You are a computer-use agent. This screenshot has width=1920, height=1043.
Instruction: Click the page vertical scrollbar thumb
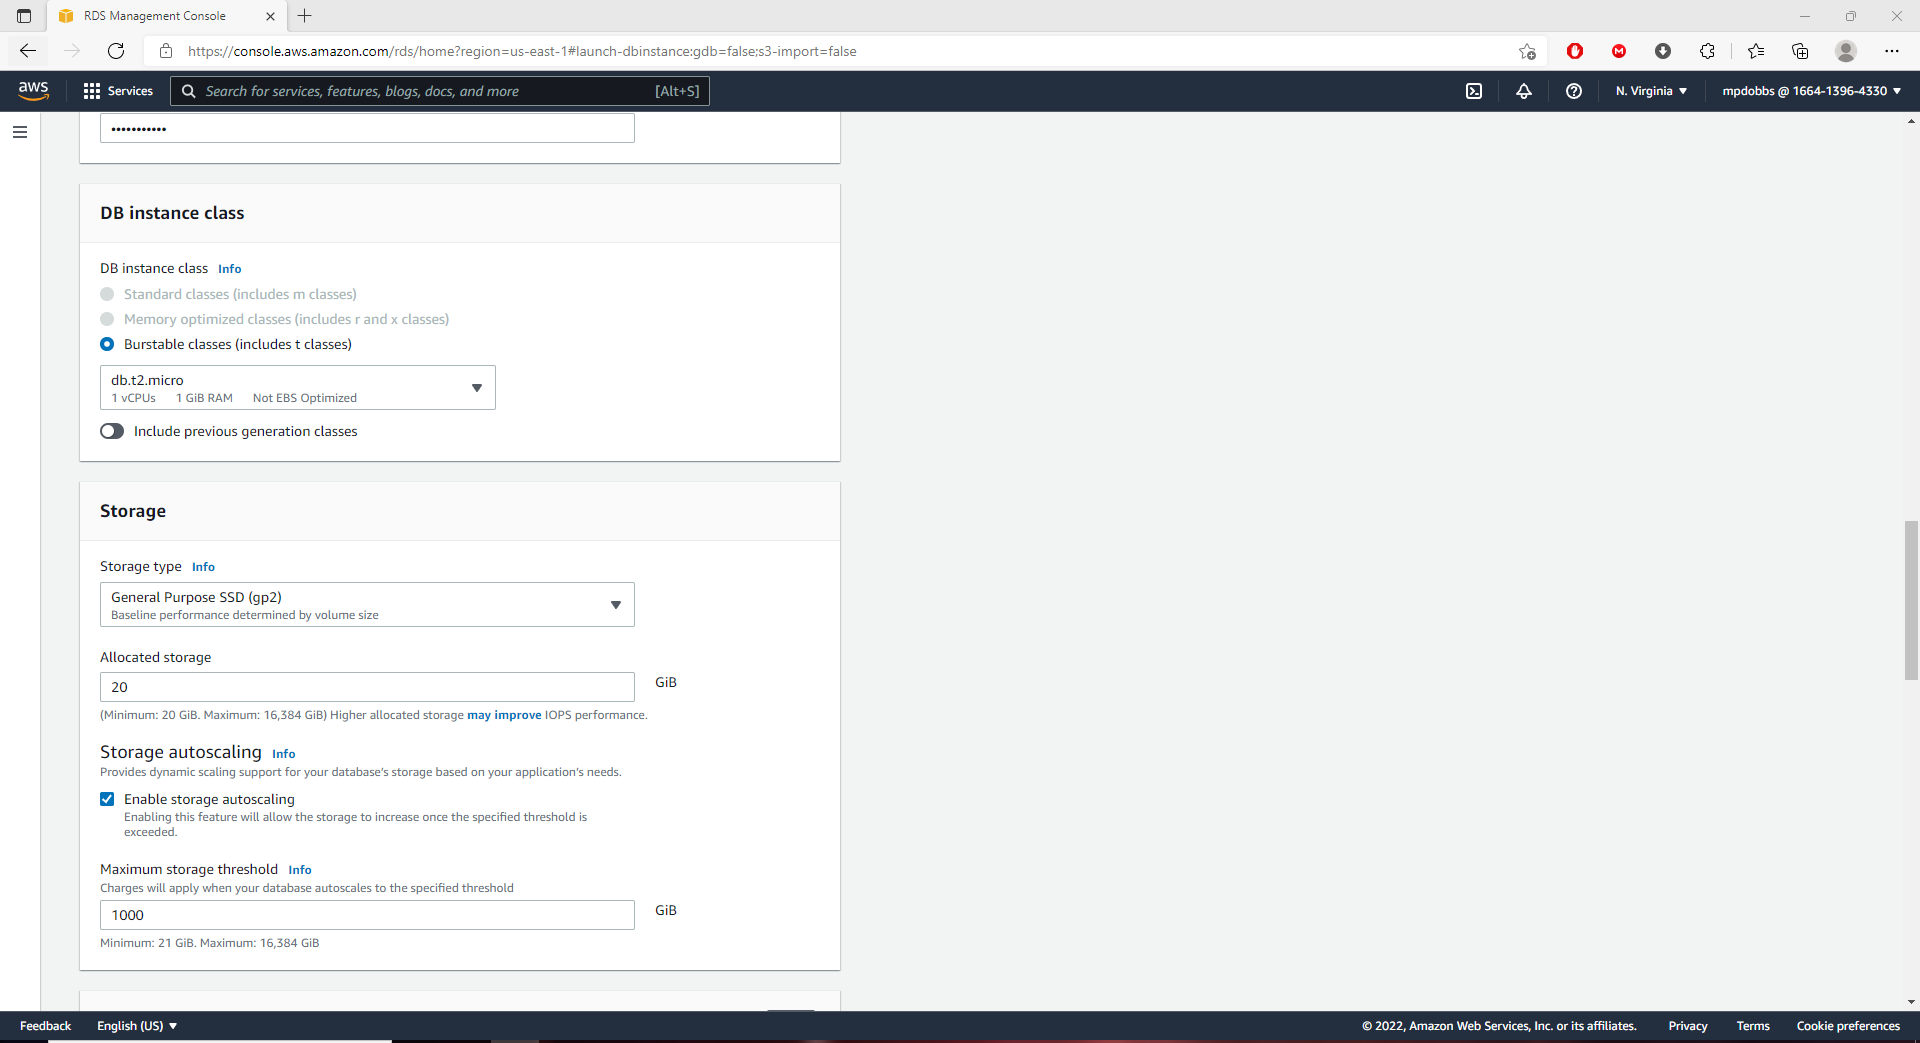pos(1911,600)
